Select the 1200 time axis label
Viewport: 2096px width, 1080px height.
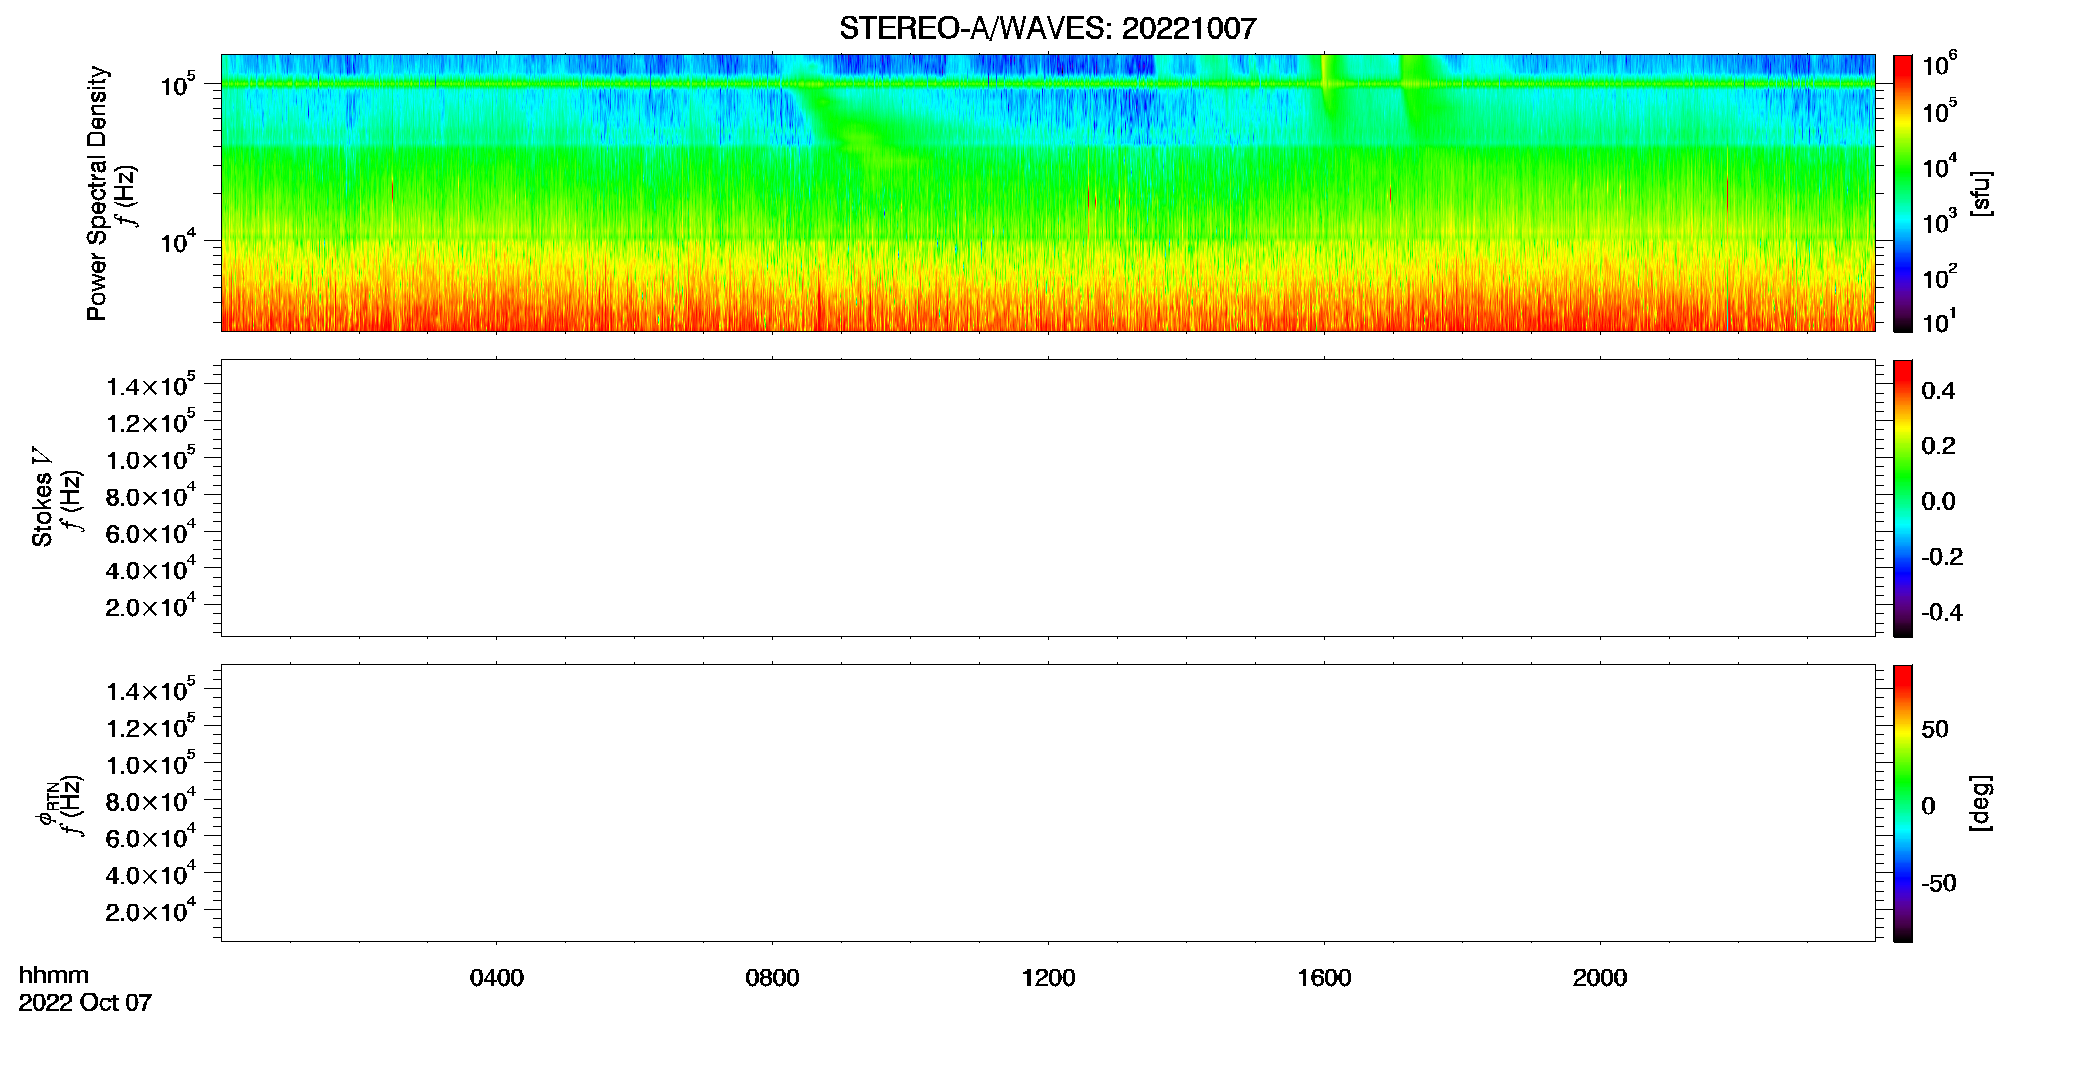pyautogui.click(x=1048, y=978)
